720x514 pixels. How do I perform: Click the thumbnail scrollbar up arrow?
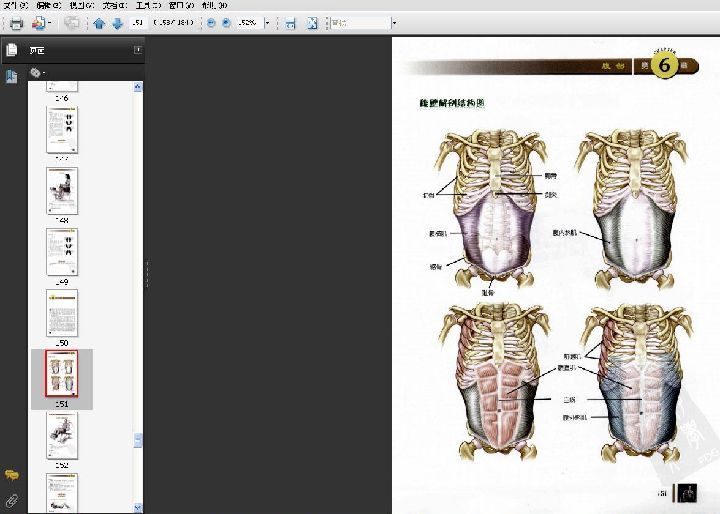138,86
